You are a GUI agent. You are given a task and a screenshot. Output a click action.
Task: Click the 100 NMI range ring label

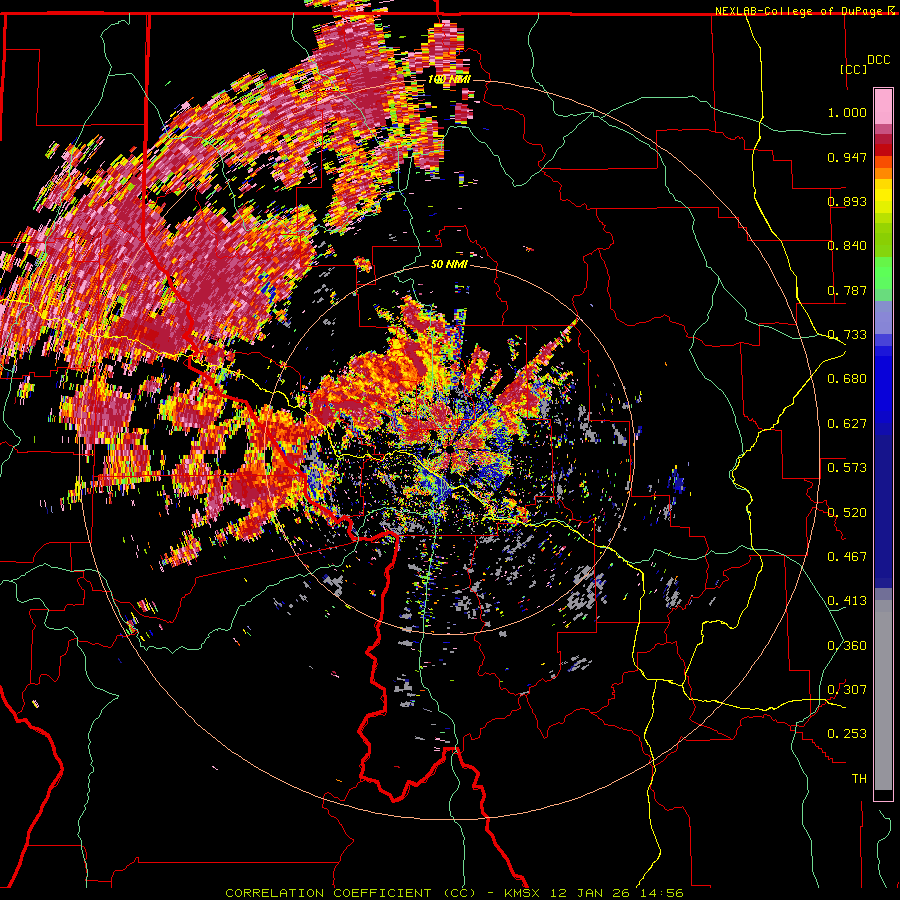point(449,79)
